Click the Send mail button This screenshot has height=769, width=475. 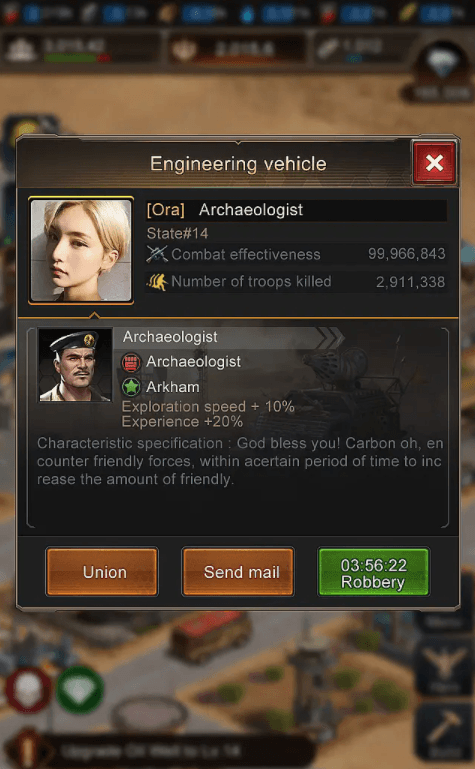(x=238, y=572)
